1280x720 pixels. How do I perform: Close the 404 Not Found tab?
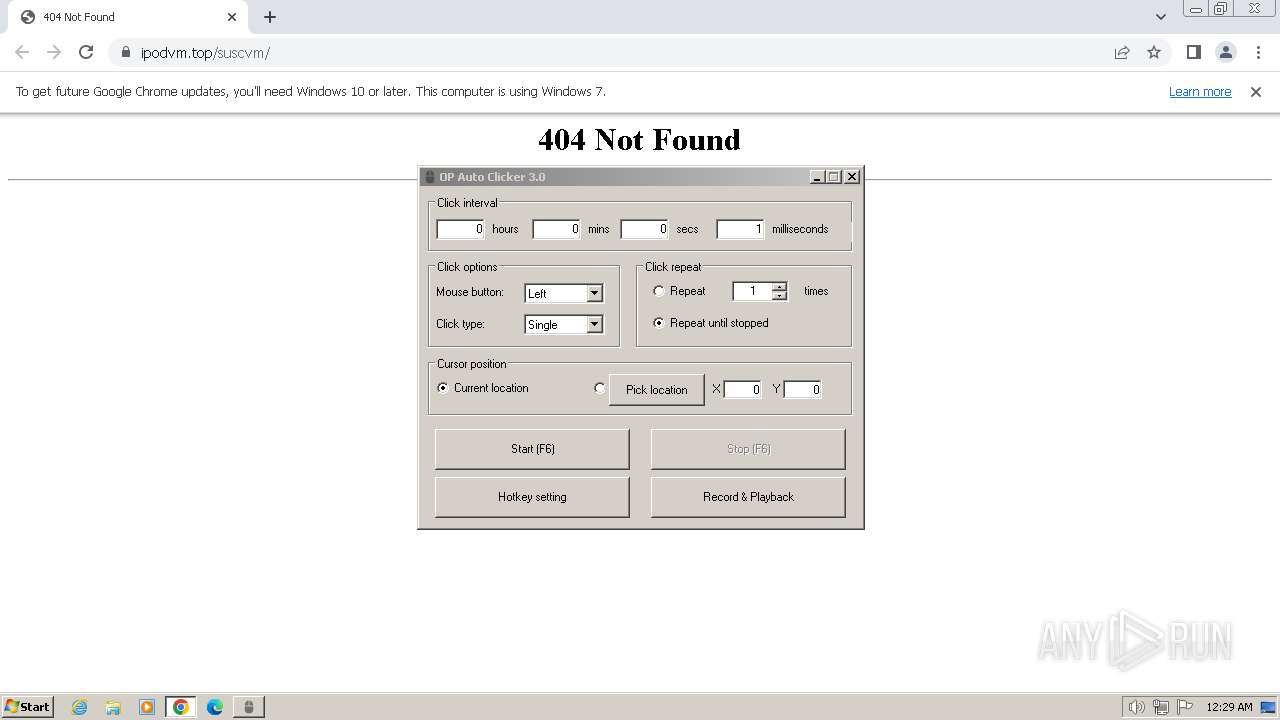[232, 17]
